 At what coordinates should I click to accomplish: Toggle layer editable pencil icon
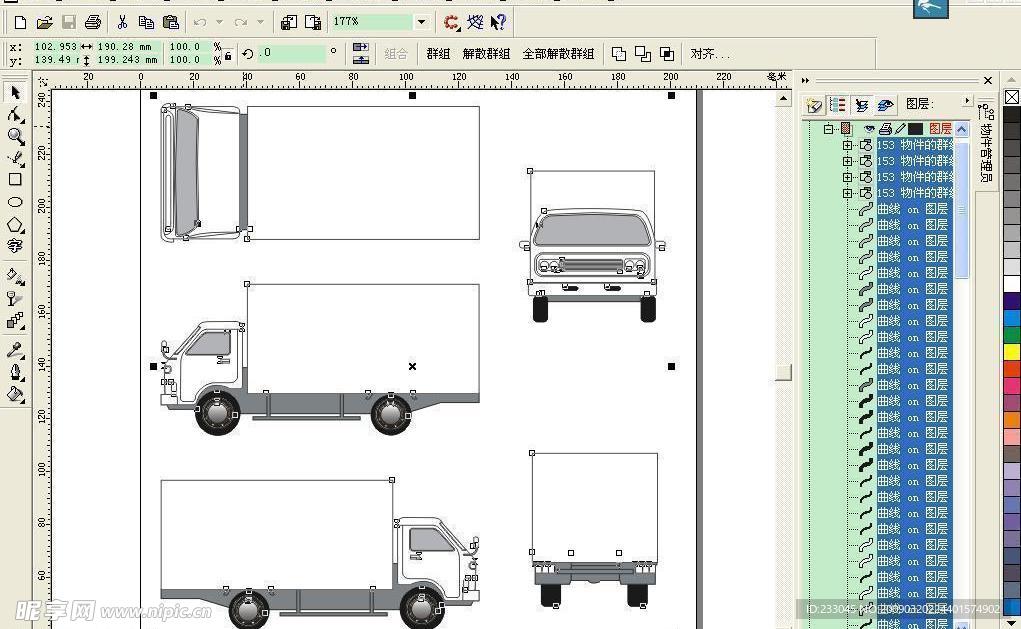point(901,129)
